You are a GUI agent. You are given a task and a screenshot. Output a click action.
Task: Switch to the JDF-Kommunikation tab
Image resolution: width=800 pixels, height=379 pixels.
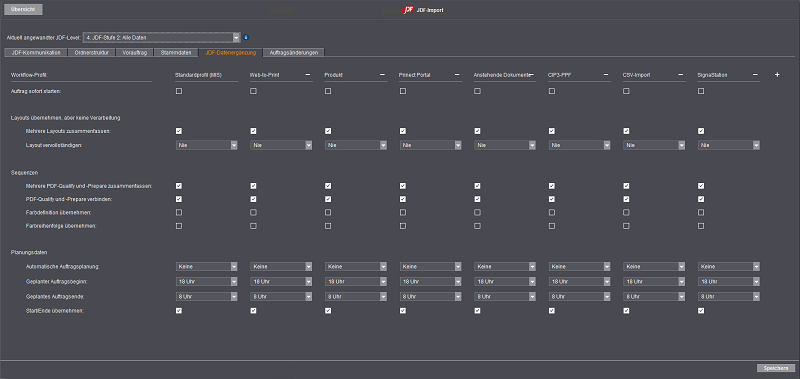click(35, 53)
